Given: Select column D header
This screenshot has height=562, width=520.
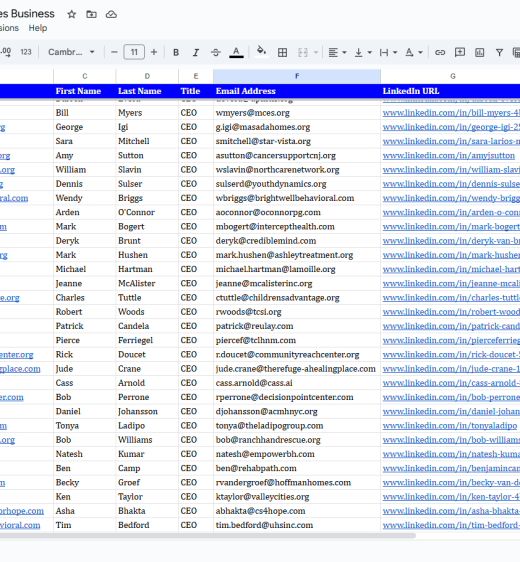Looking at the screenshot, I should click(x=147, y=76).
